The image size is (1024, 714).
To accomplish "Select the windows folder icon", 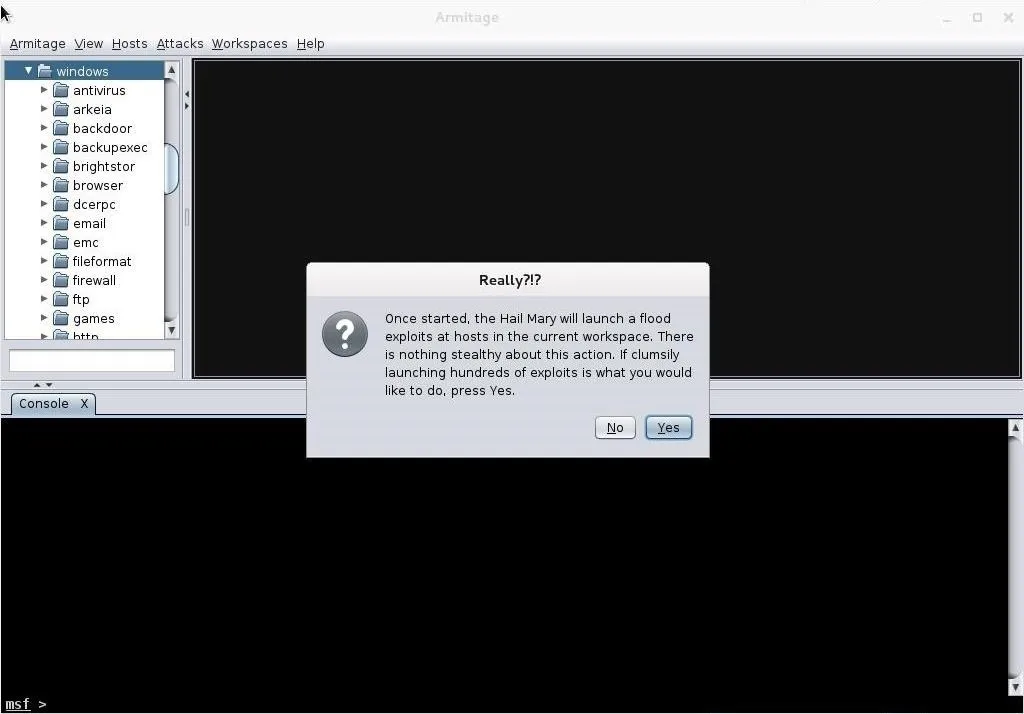I will 44,71.
